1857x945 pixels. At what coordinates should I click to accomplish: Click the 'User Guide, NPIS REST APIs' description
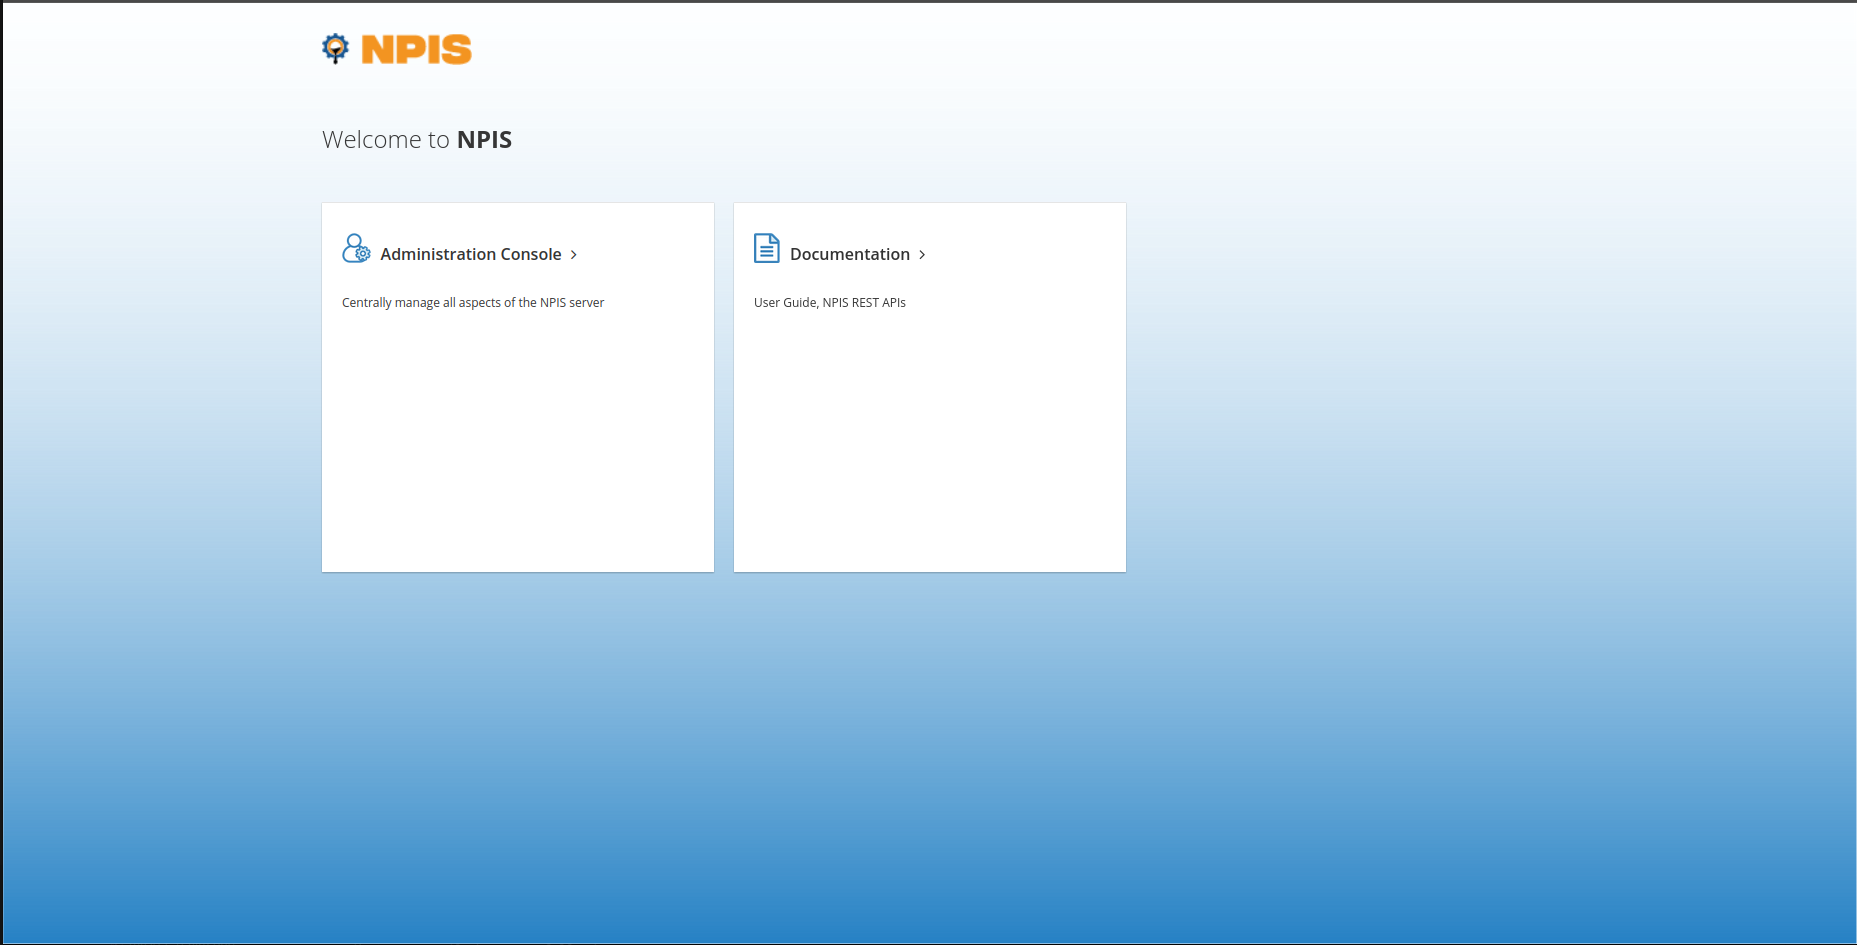[x=829, y=303]
